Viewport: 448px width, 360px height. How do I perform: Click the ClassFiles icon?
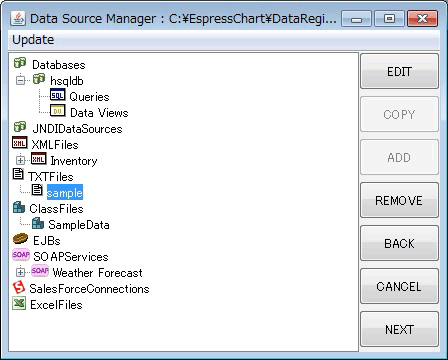point(19,207)
